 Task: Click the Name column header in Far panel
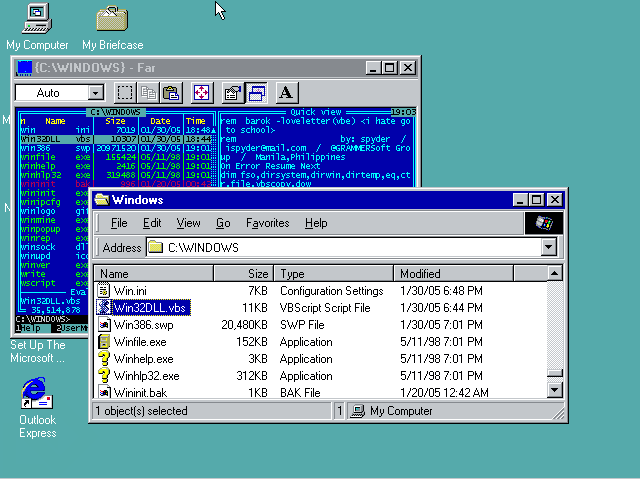(x=55, y=121)
